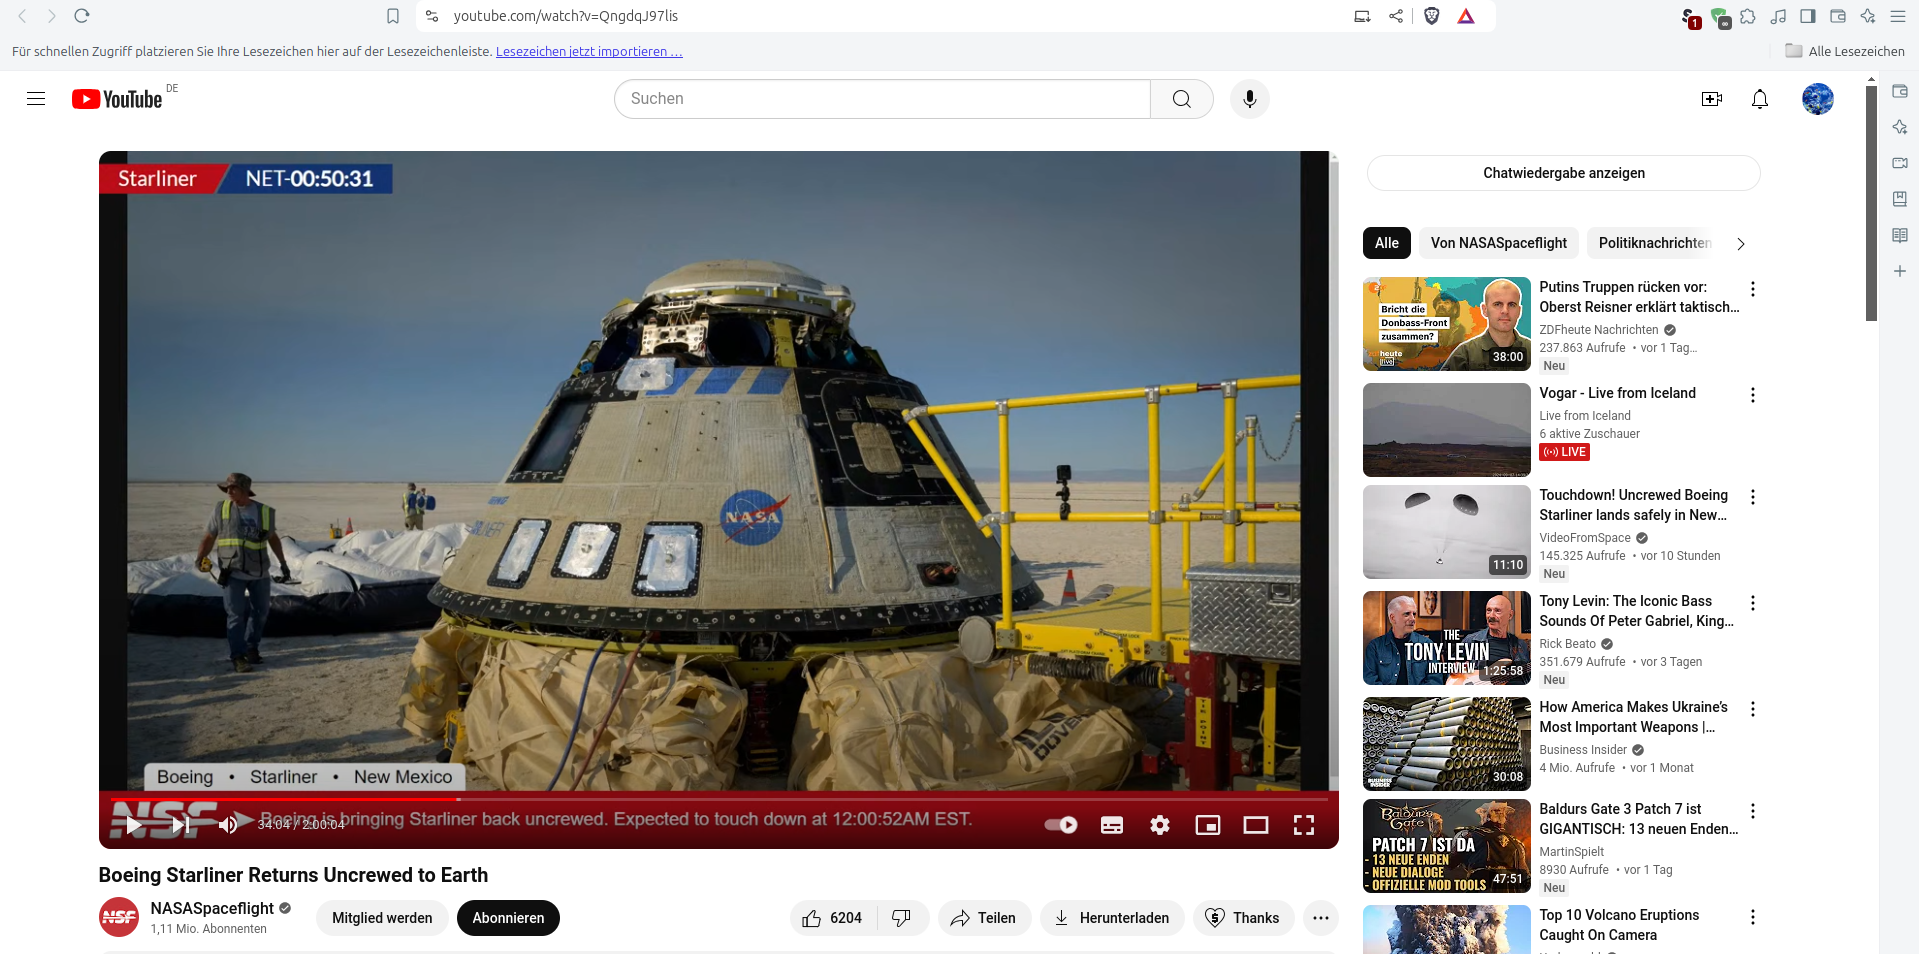This screenshot has height=954, width=1919.
Task: Open options for How America Makes video
Action: tap(1753, 709)
